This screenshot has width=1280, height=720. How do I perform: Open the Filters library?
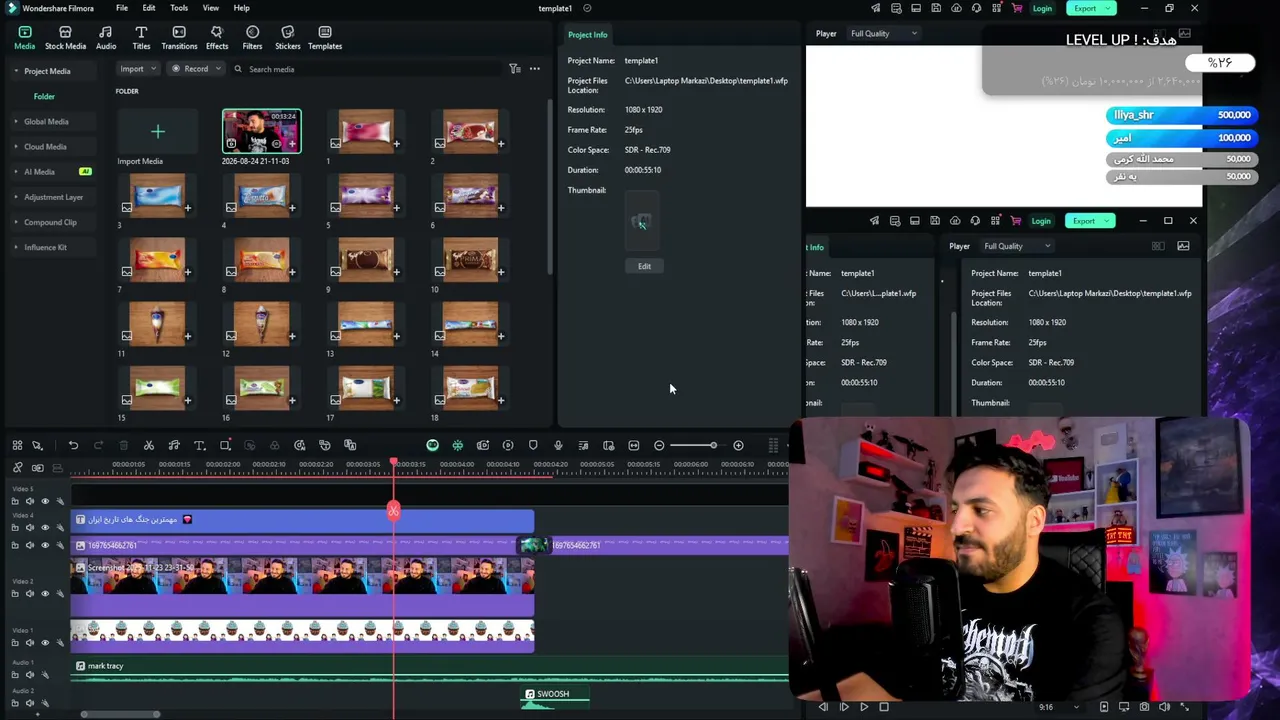[x=252, y=38]
